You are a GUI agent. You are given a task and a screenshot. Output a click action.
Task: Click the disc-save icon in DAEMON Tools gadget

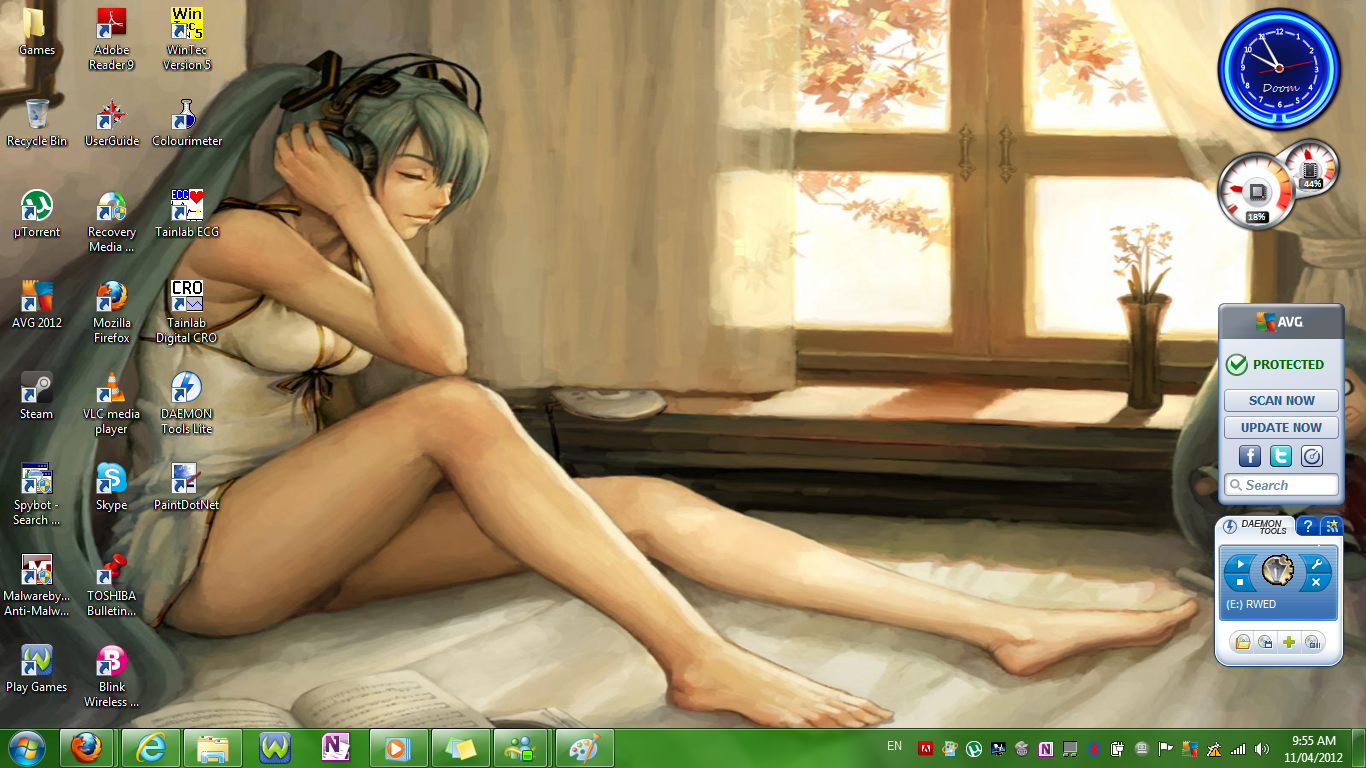click(1265, 642)
